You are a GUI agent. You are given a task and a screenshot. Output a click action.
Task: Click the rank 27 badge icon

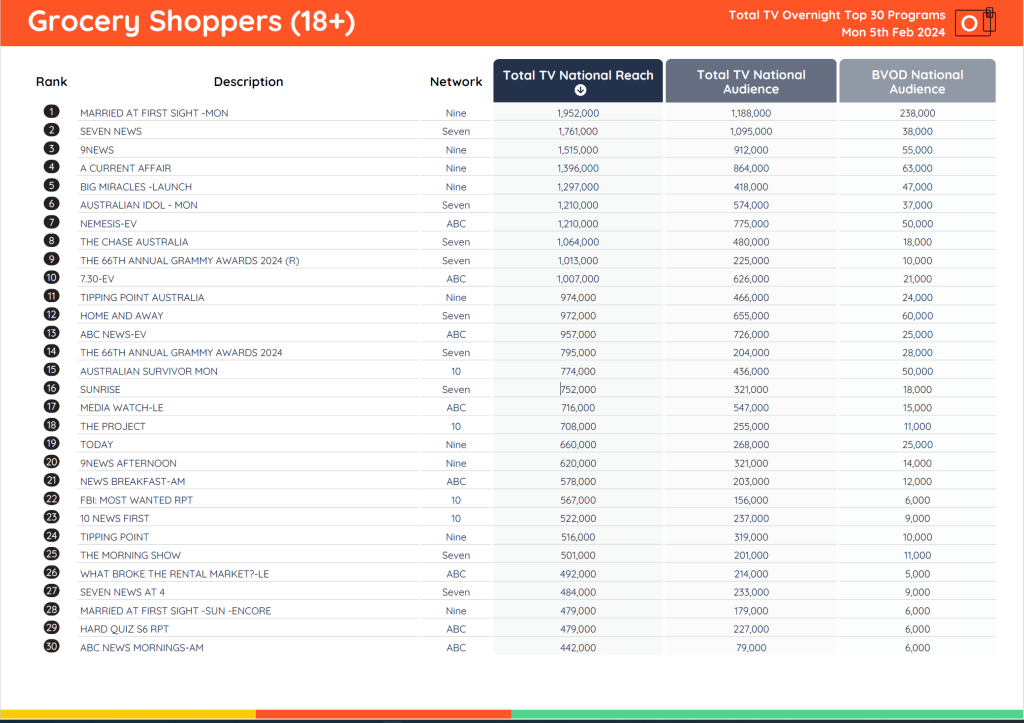point(51,591)
